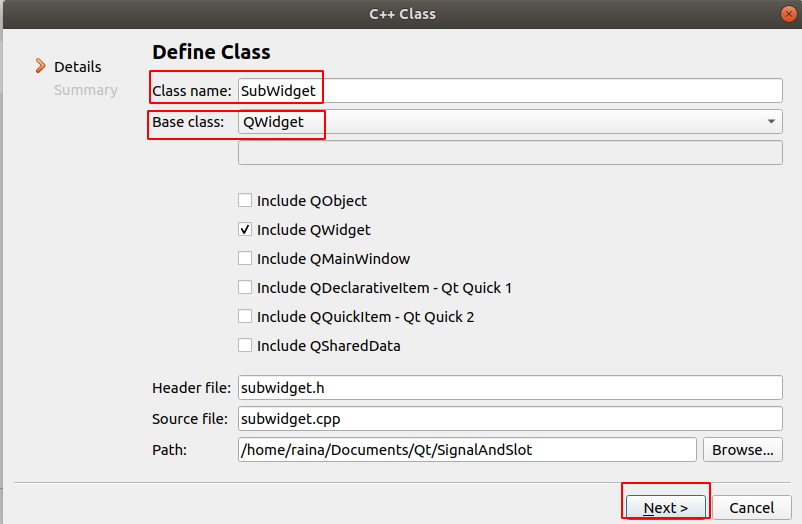This screenshot has height=524, width=802.
Task: Cancel the class creation dialog
Action: tap(751, 508)
